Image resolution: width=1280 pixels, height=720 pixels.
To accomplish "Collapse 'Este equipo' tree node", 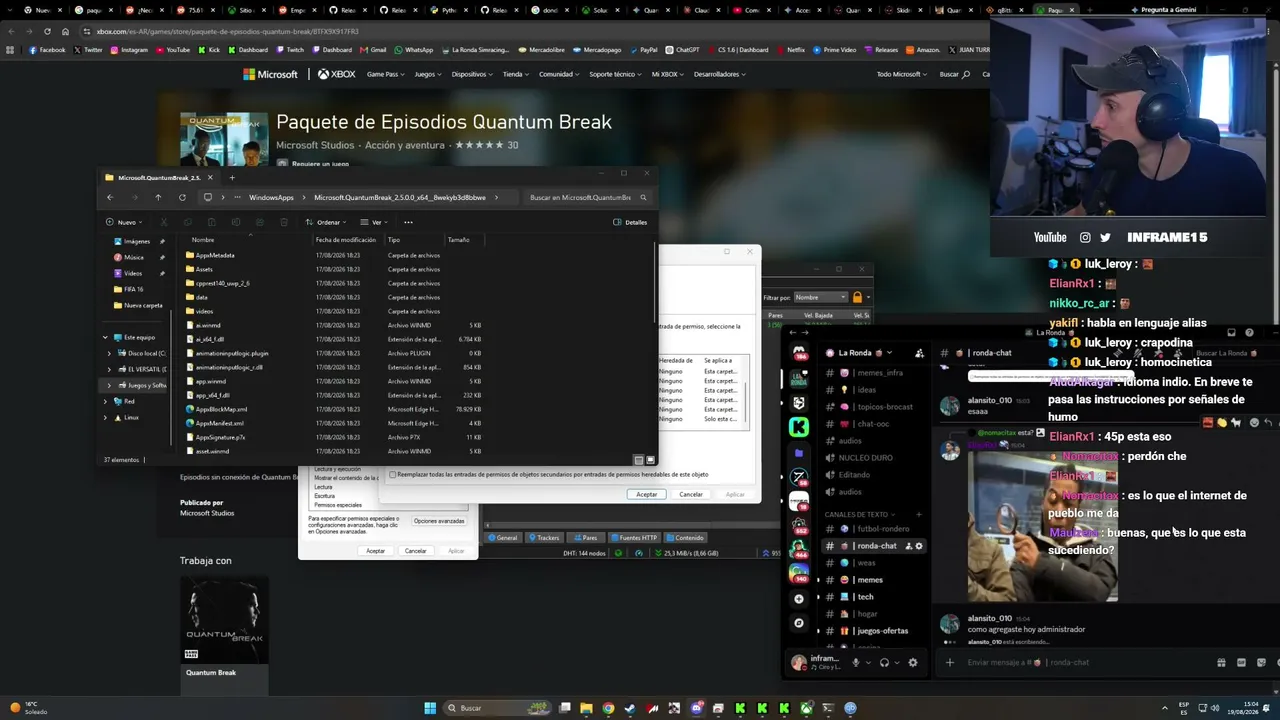I will pyautogui.click(x=105, y=337).
